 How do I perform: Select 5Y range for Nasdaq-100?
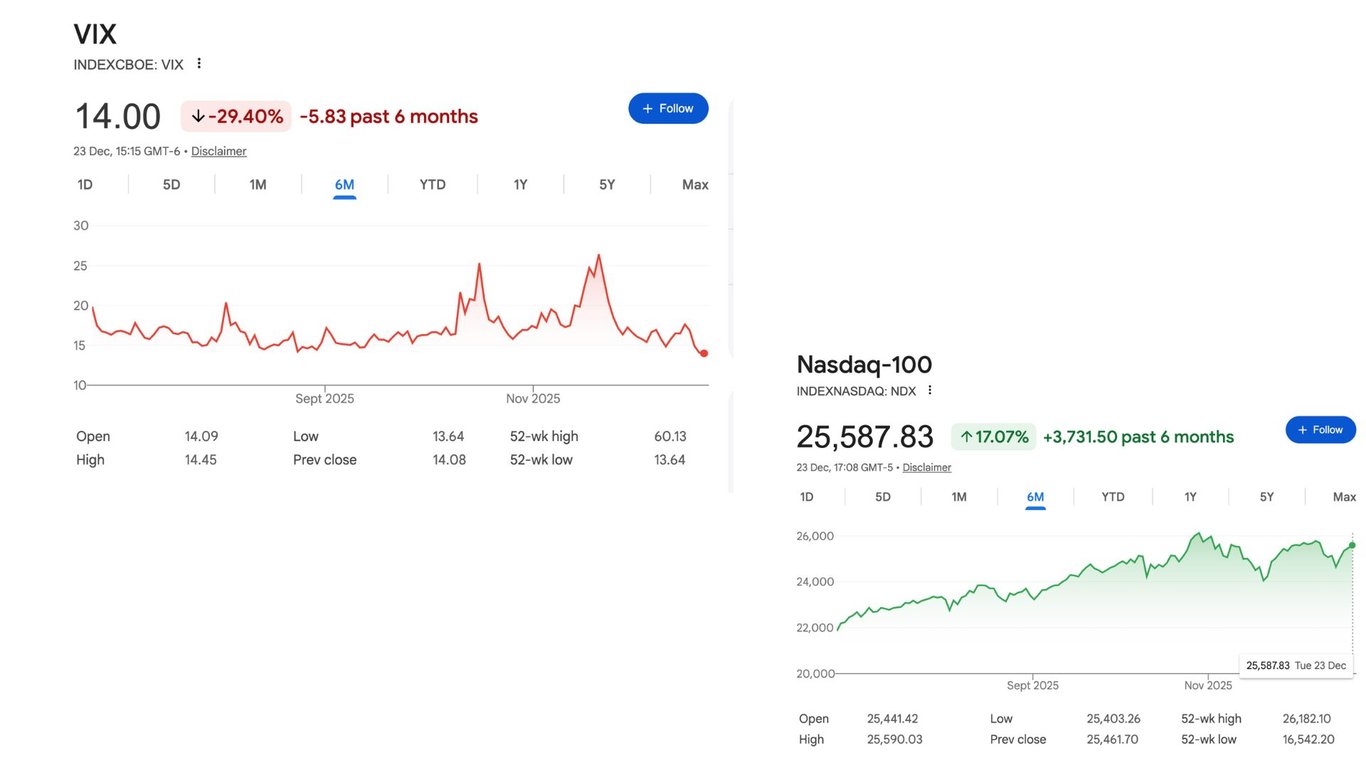click(x=1267, y=497)
